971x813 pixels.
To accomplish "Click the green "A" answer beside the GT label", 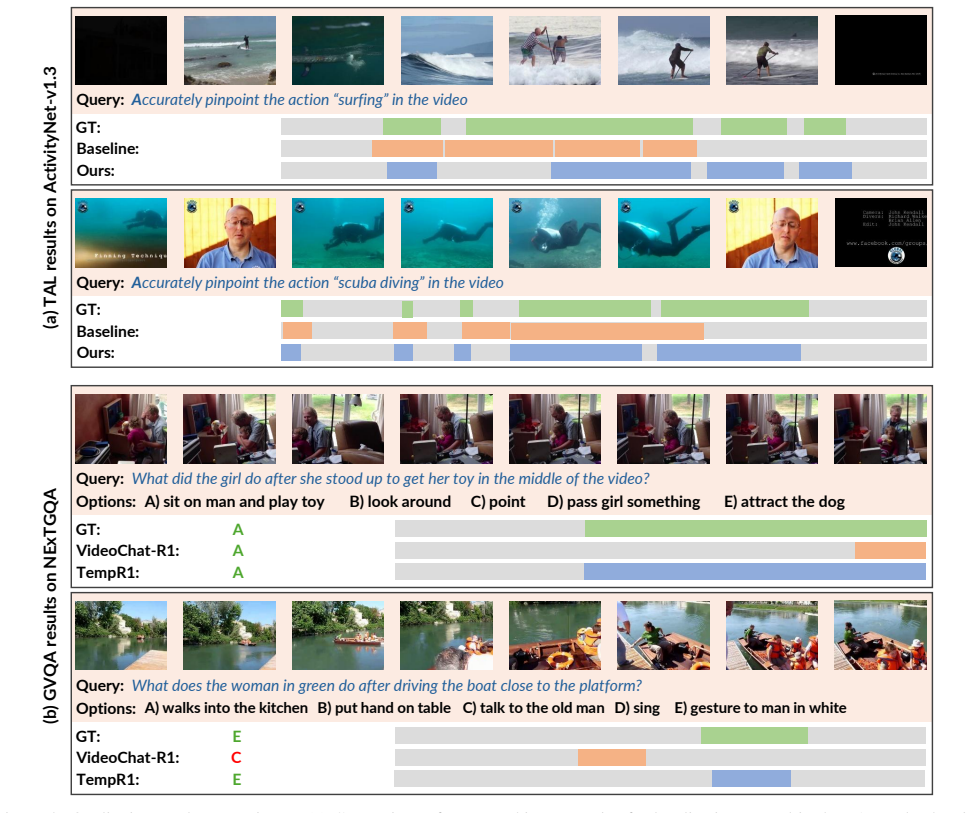I will [x=238, y=529].
